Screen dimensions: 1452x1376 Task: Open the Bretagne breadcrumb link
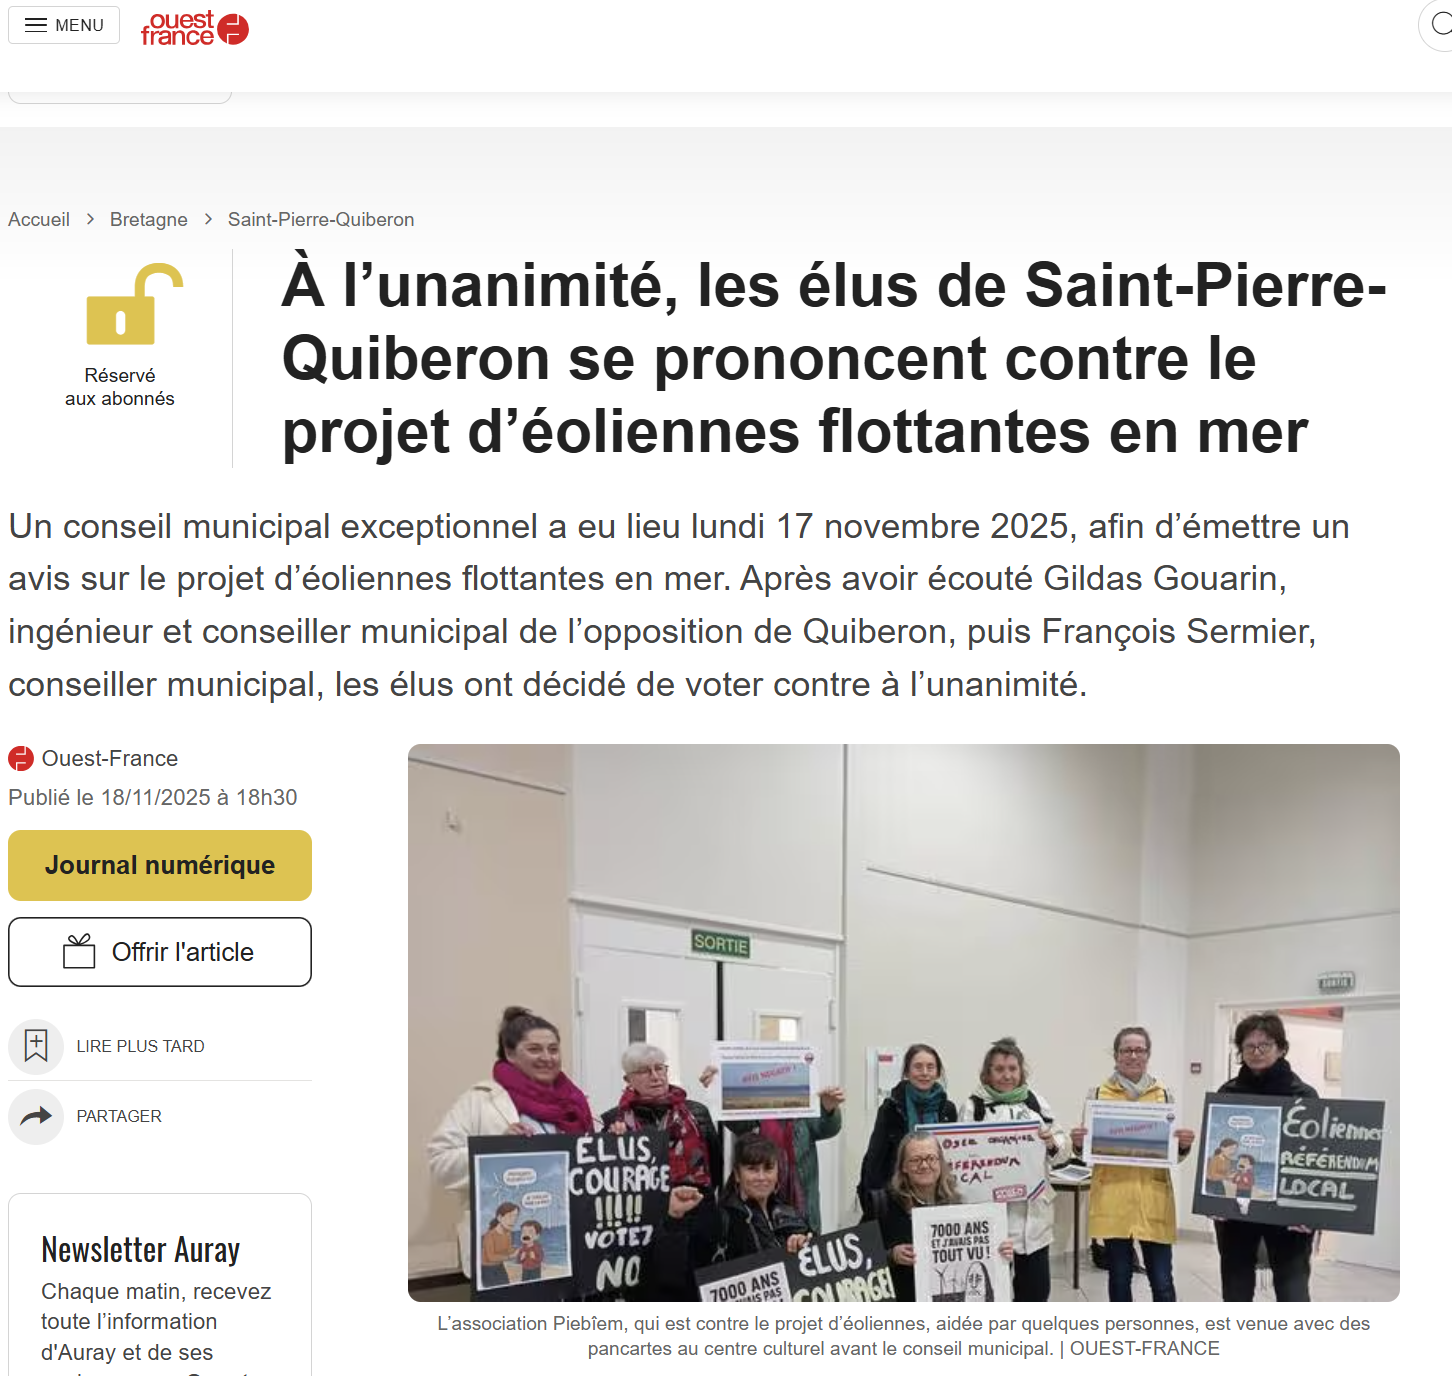pyautogui.click(x=149, y=219)
